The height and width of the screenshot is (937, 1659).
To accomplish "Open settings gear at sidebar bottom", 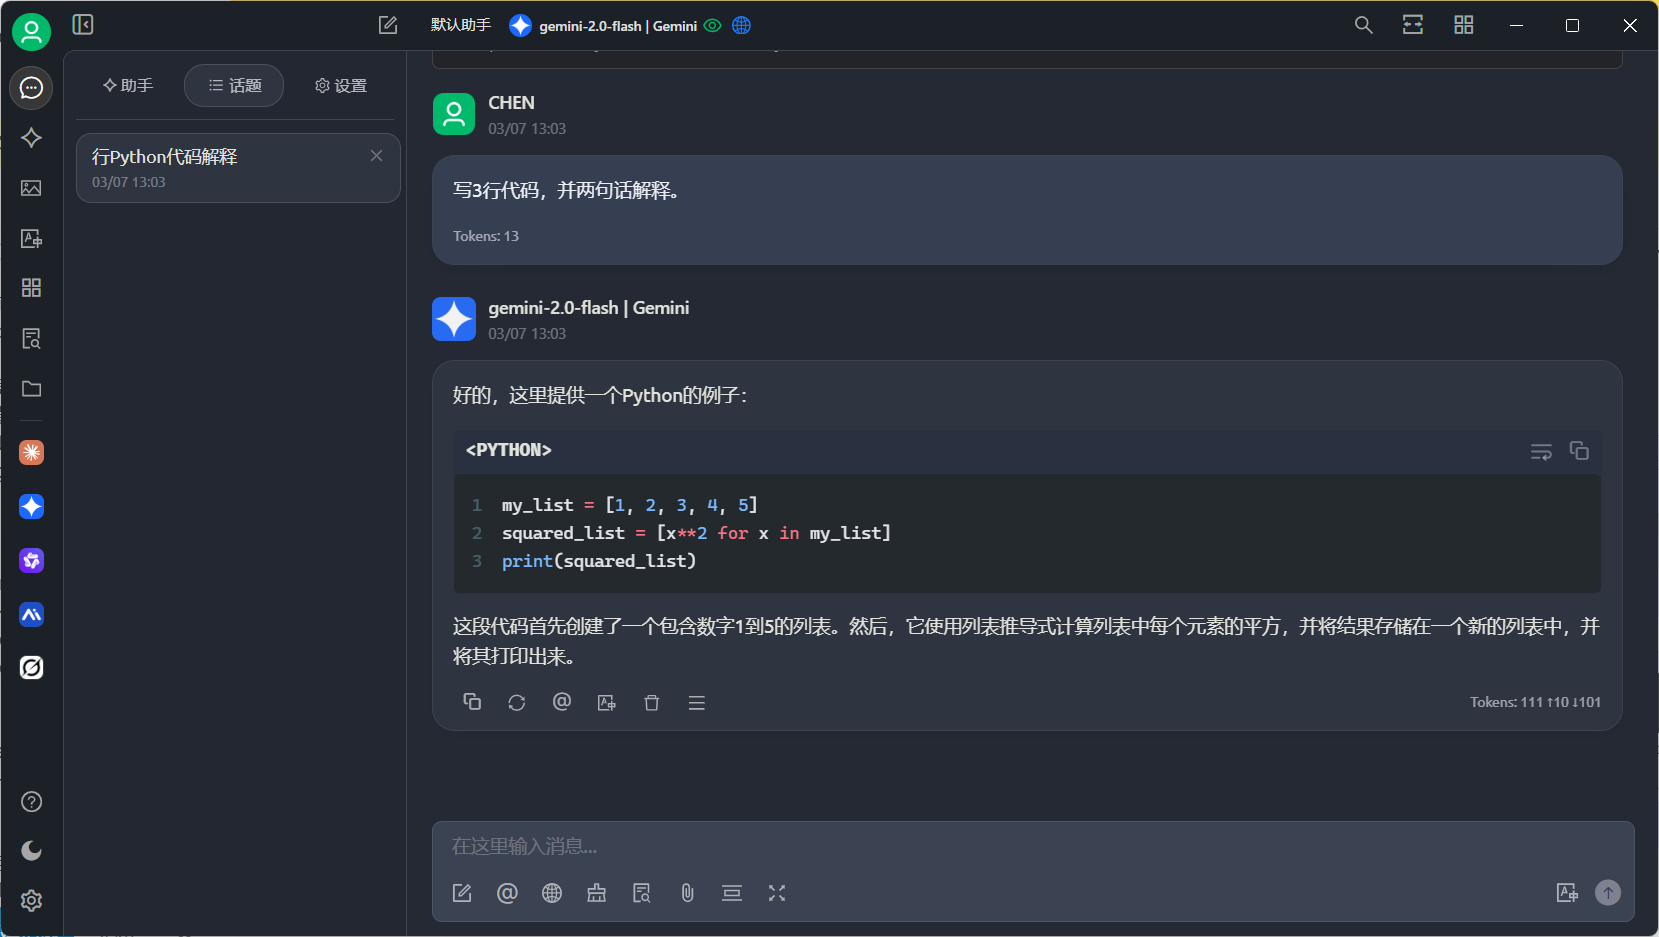I will tap(31, 901).
